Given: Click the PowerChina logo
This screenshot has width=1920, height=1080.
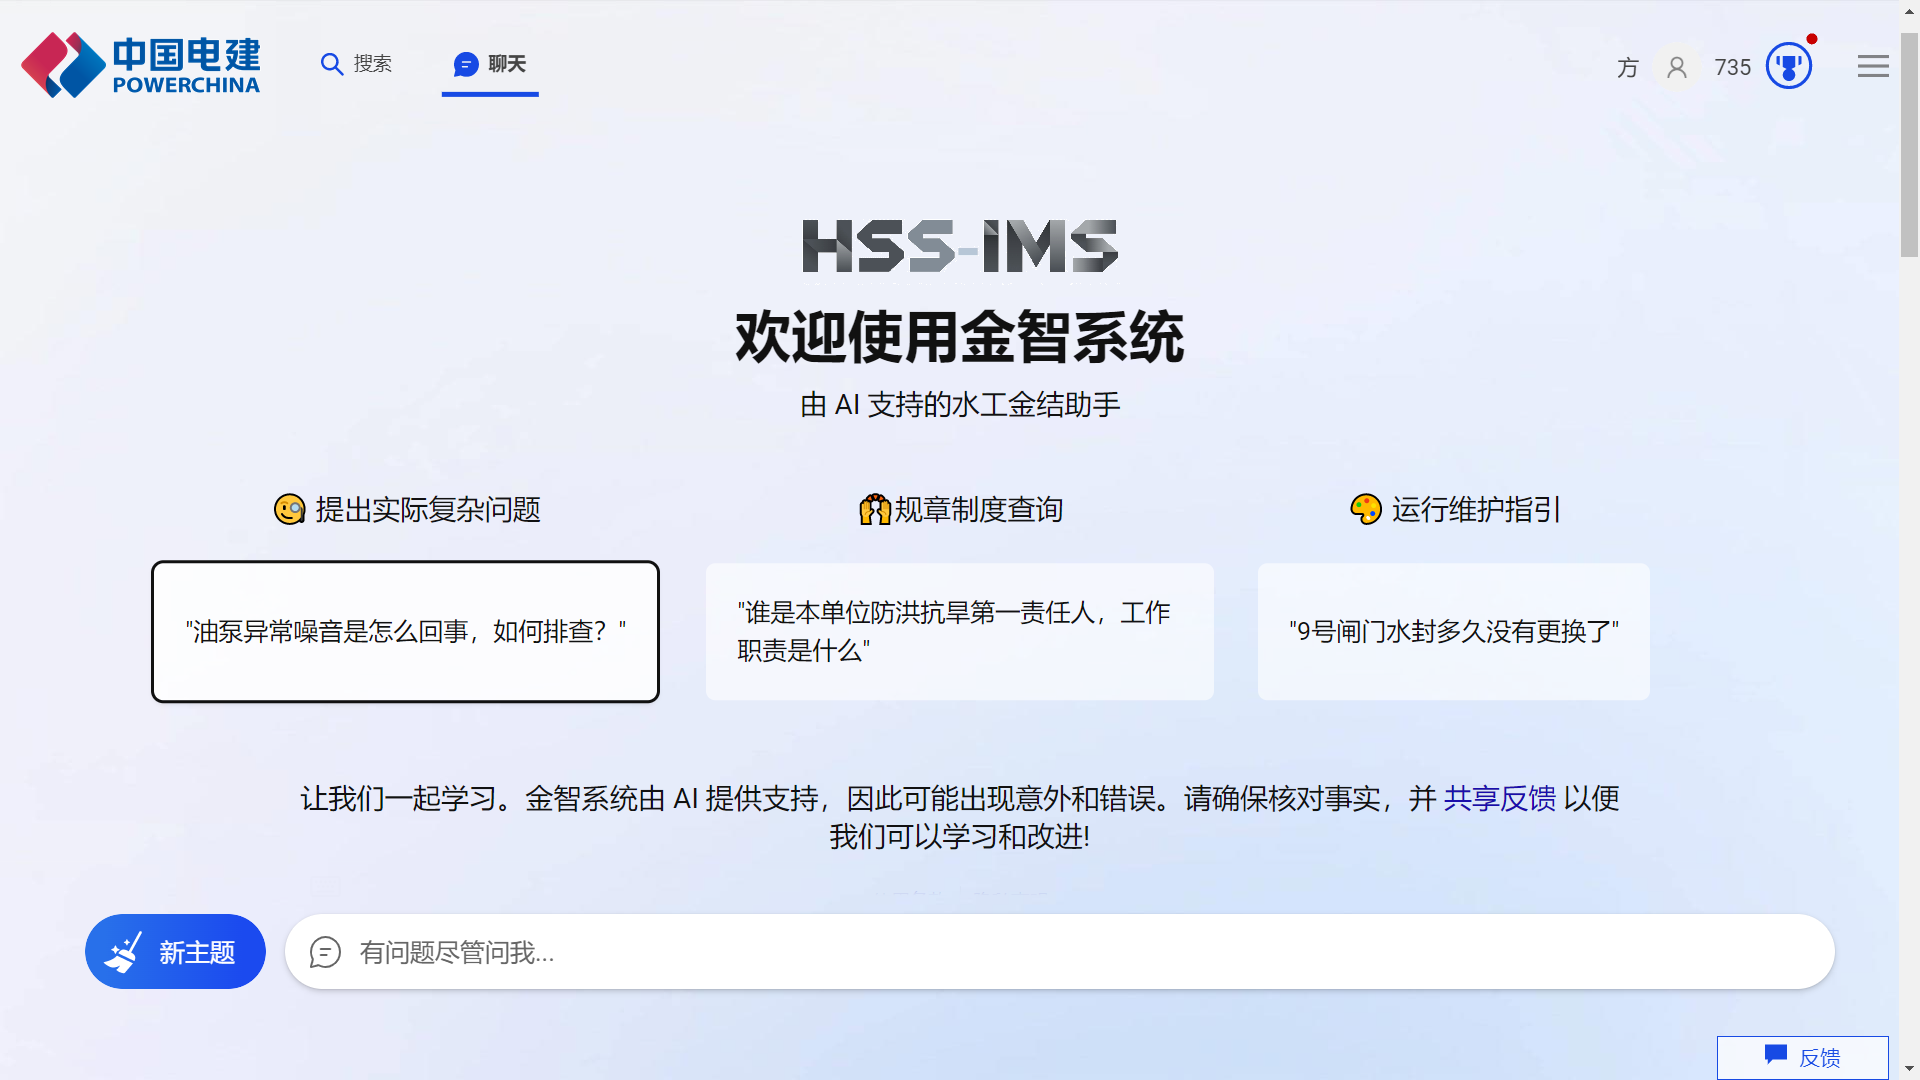Looking at the screenshot, I should (x=140, y=65).
